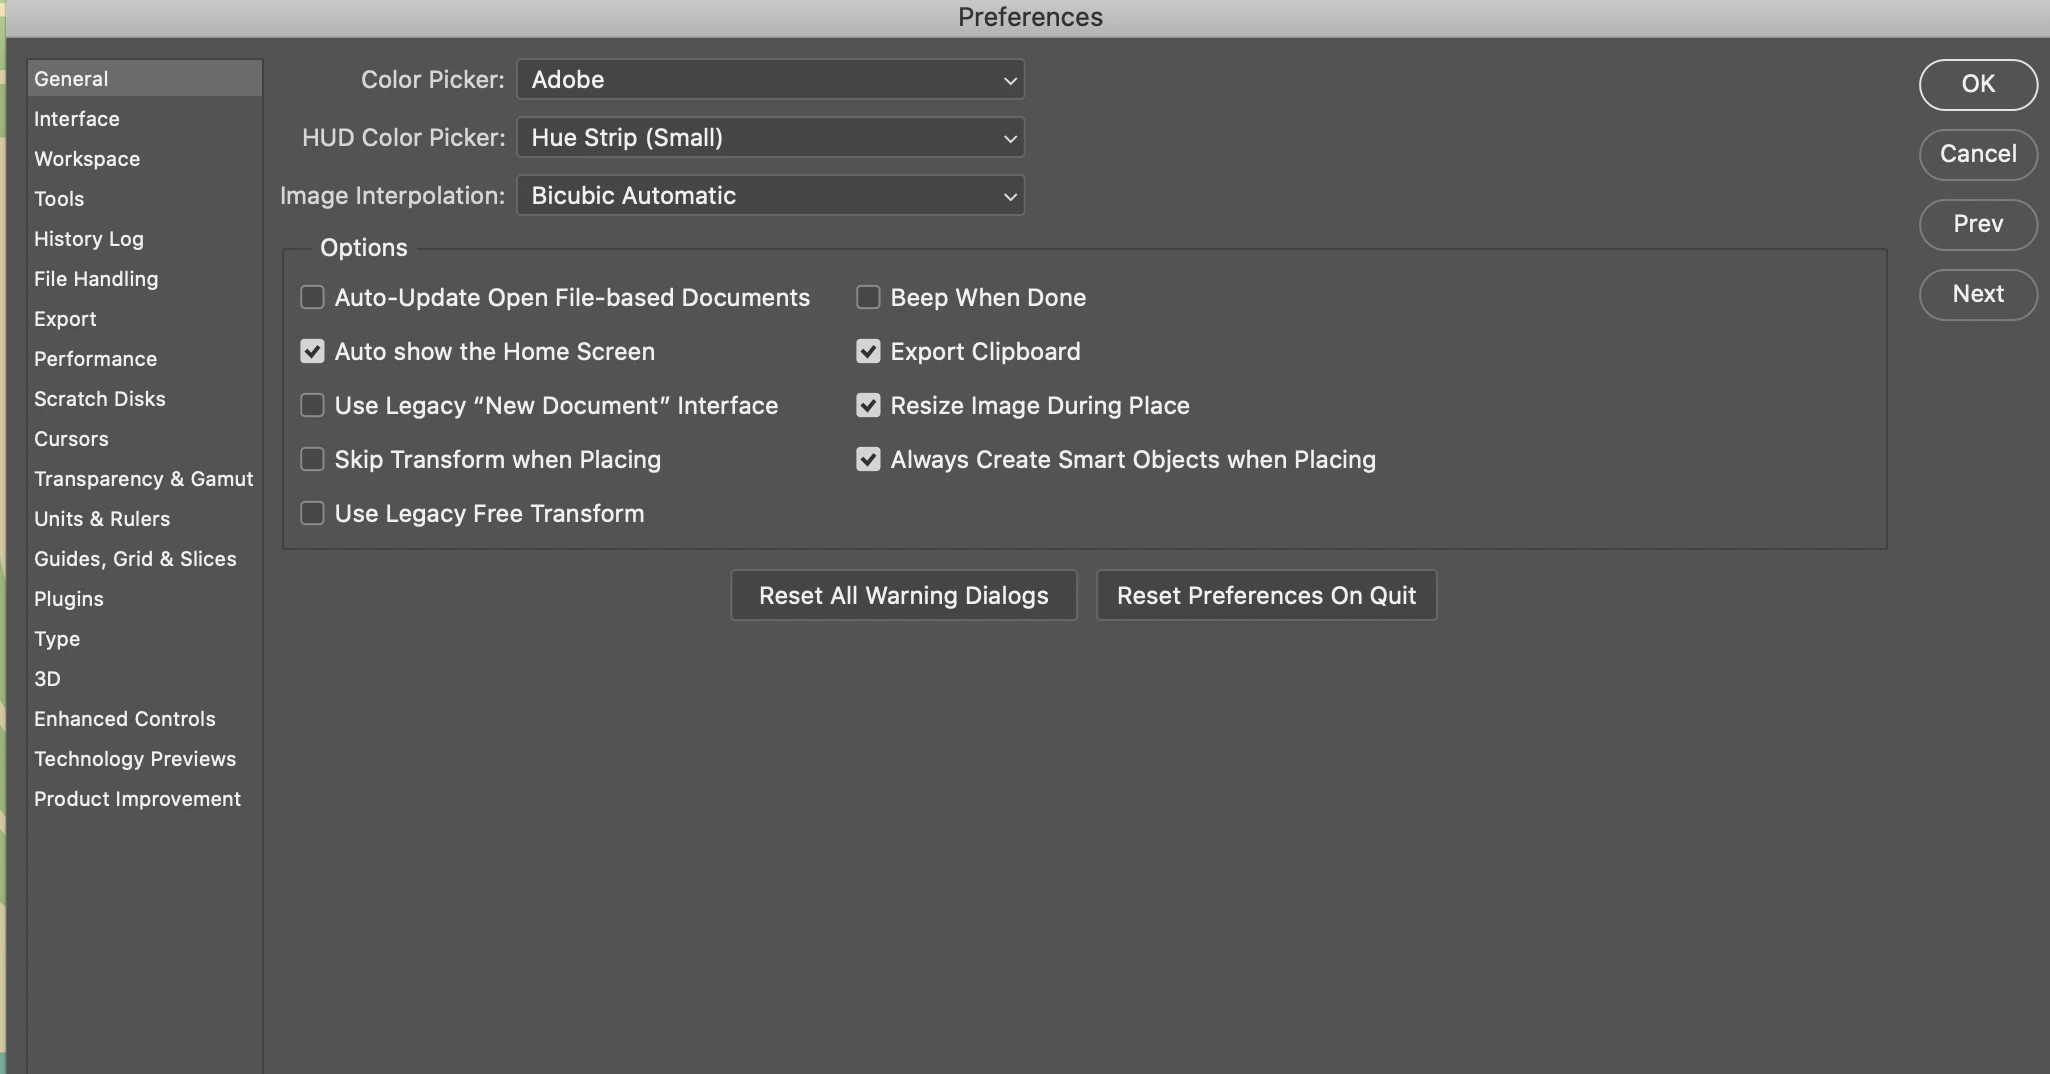Viewport: 2050px width, 1074px height.
Task: Open the Color Picker dropdown
Action: (770, 80)
